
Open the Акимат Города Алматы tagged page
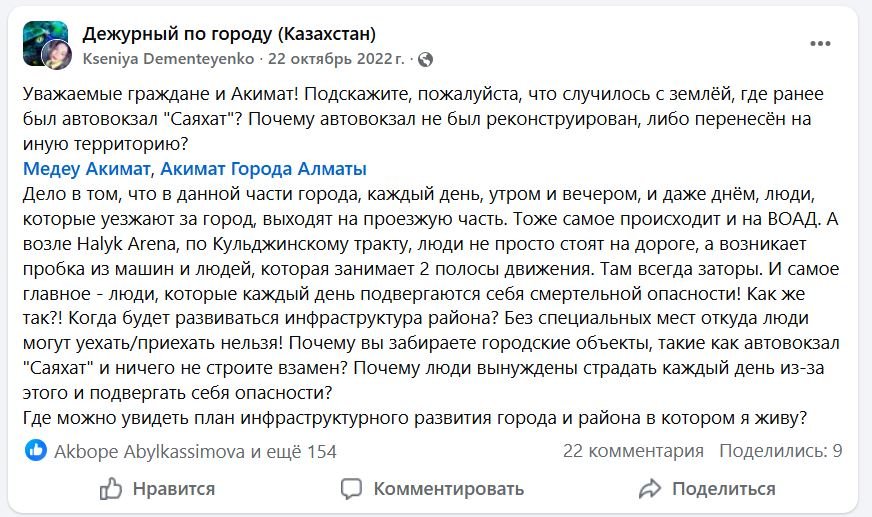coord(263,168)
